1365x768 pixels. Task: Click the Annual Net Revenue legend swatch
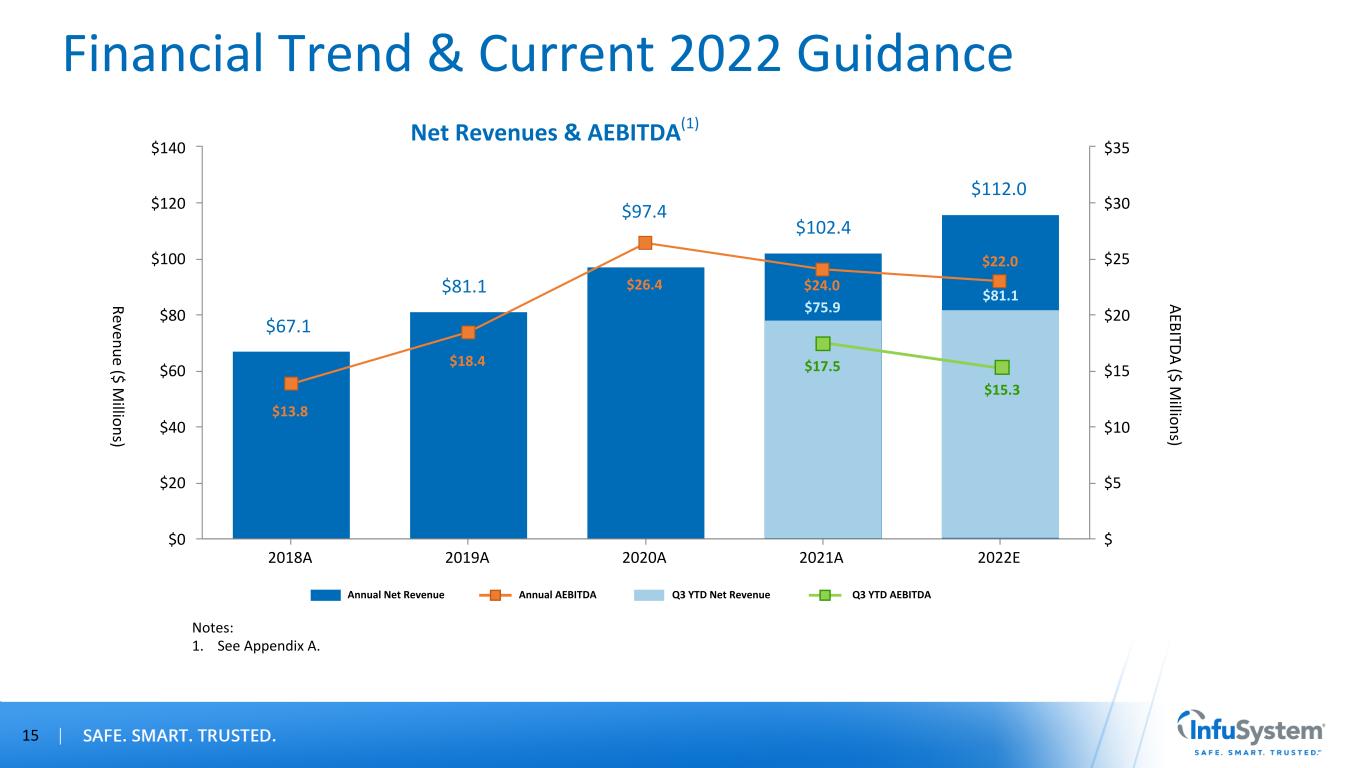coord(325,595)
